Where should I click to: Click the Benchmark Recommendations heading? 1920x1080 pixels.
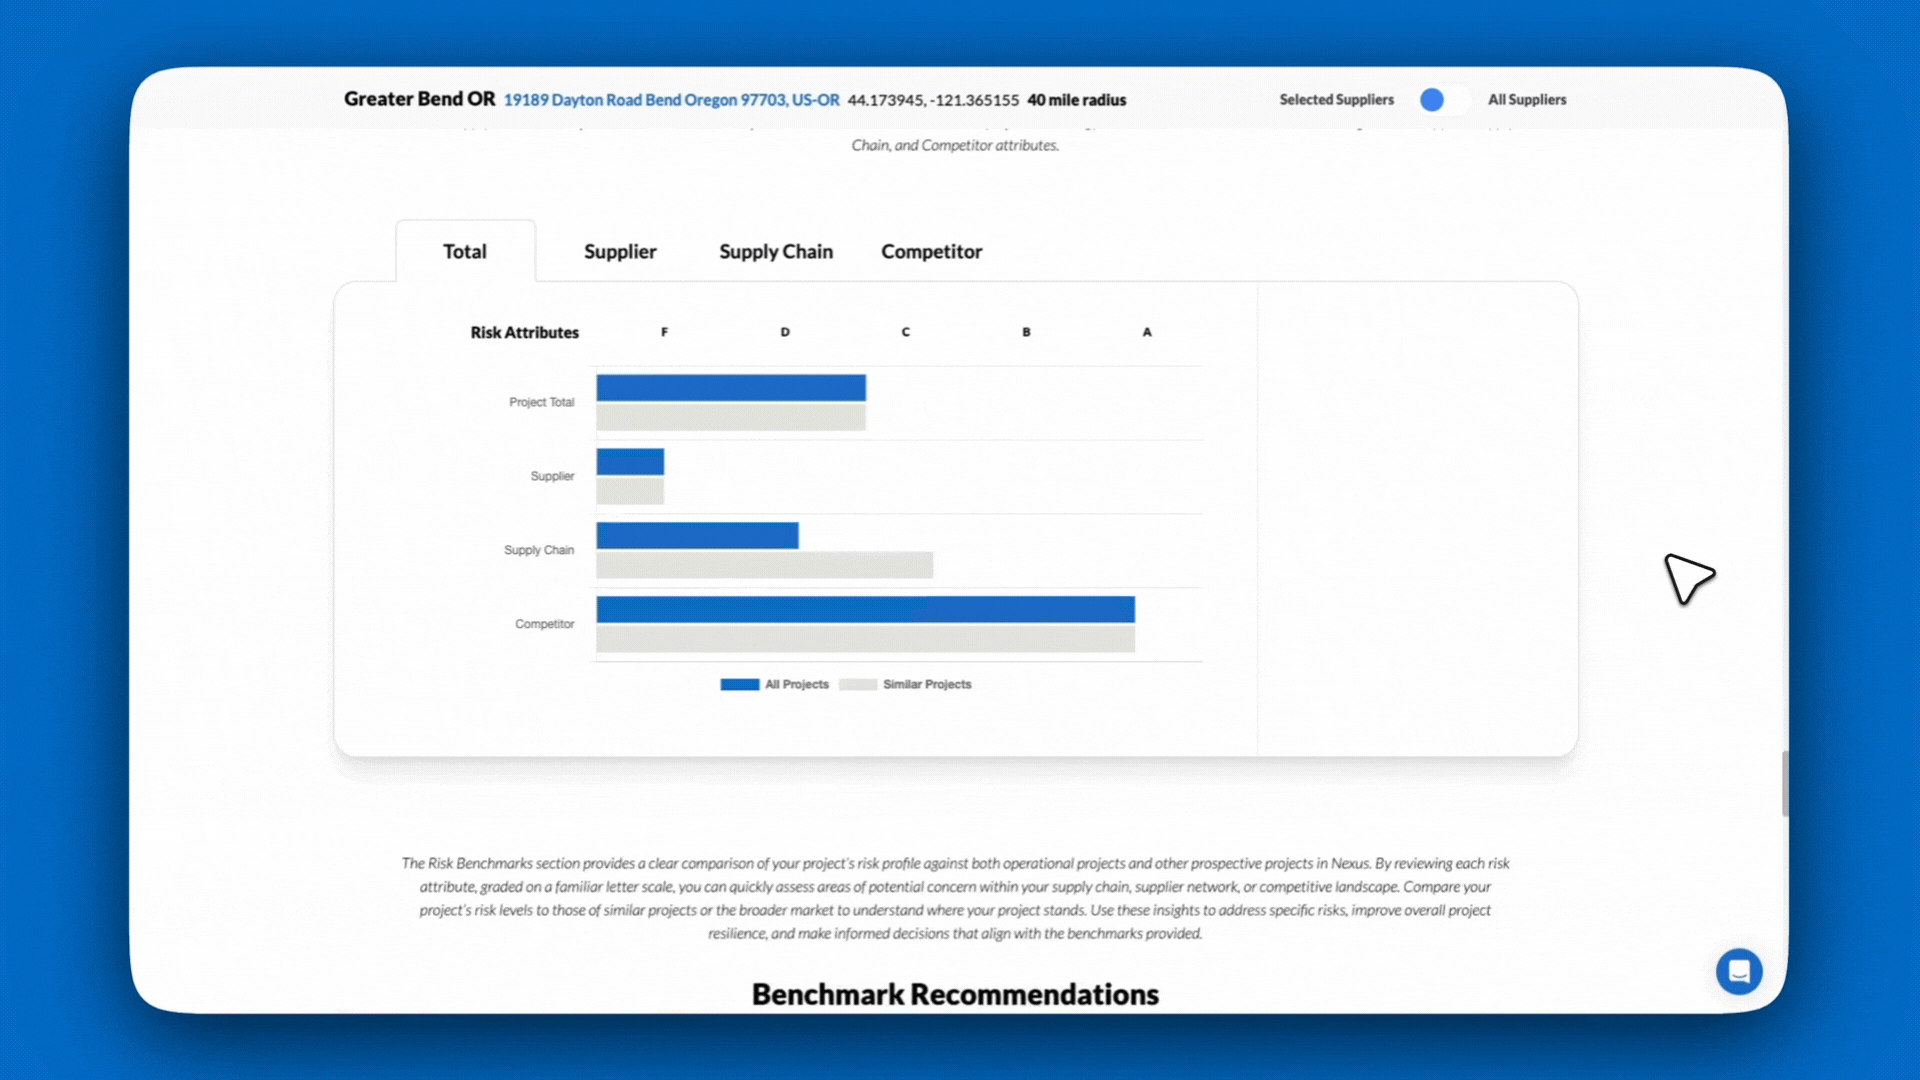click(955, 994)
